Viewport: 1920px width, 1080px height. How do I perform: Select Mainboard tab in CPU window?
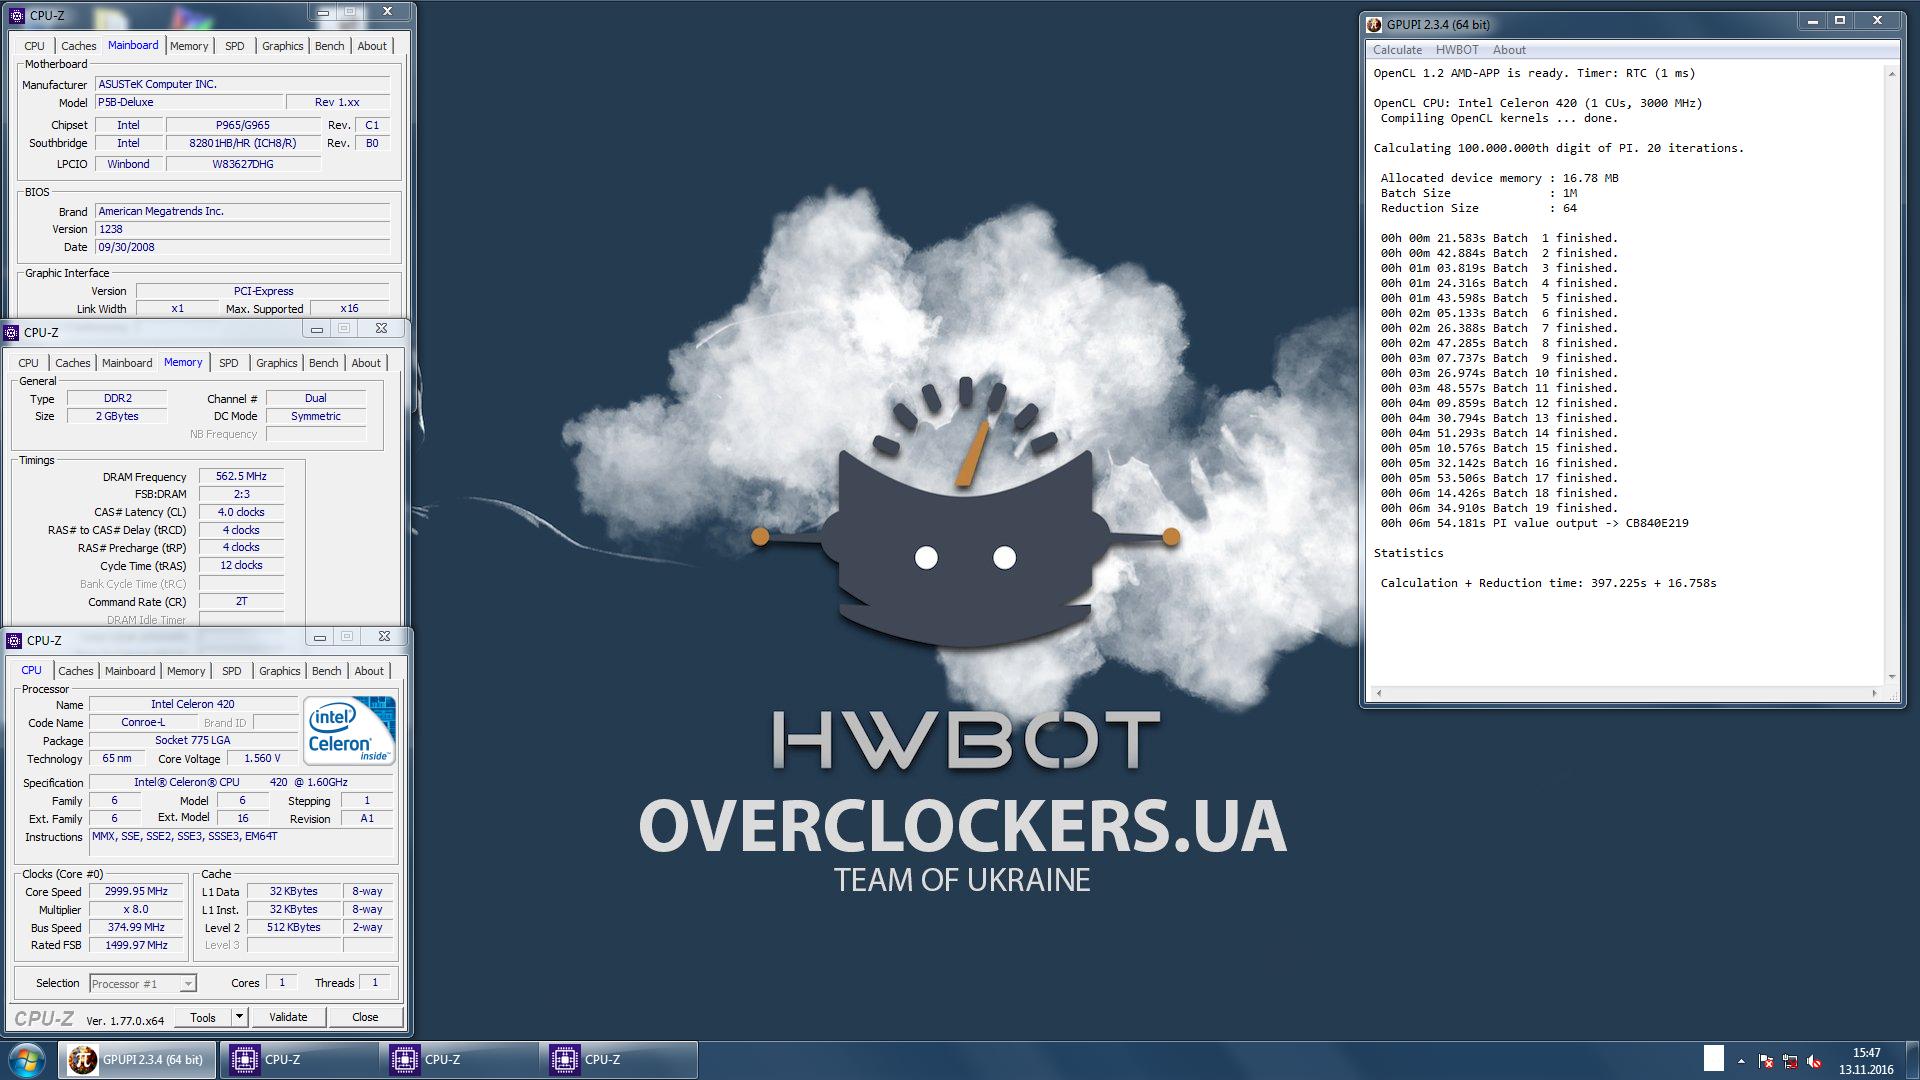pyautogui.click(x=130, y=671)
